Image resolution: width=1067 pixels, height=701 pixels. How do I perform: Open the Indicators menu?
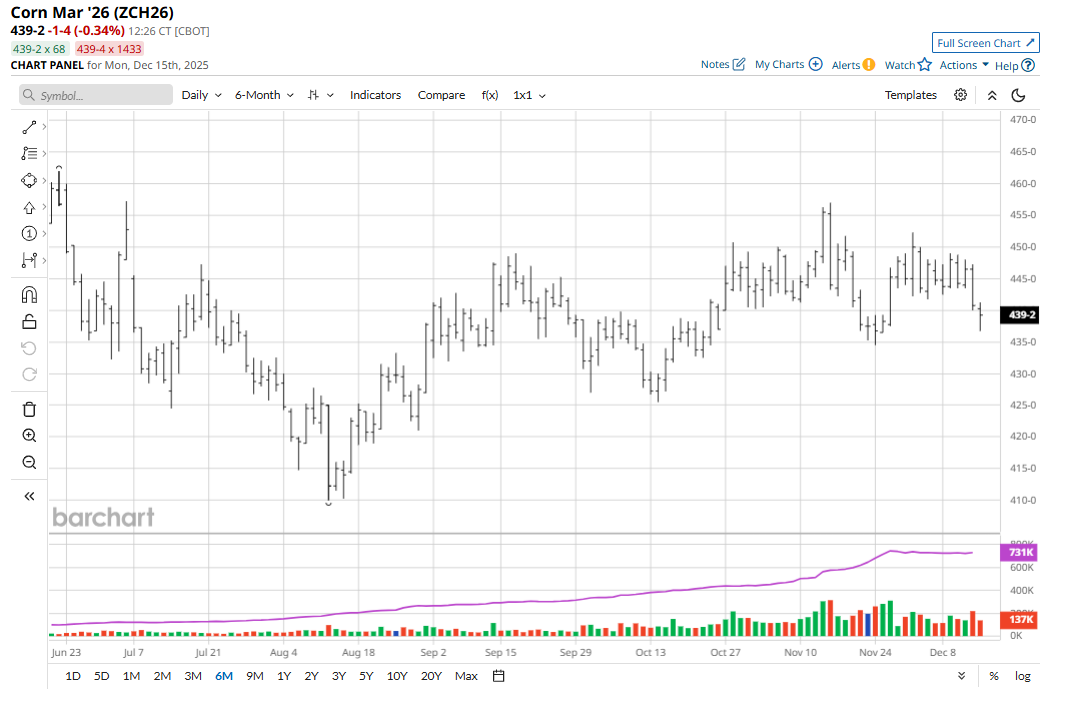tap(375, 95)
